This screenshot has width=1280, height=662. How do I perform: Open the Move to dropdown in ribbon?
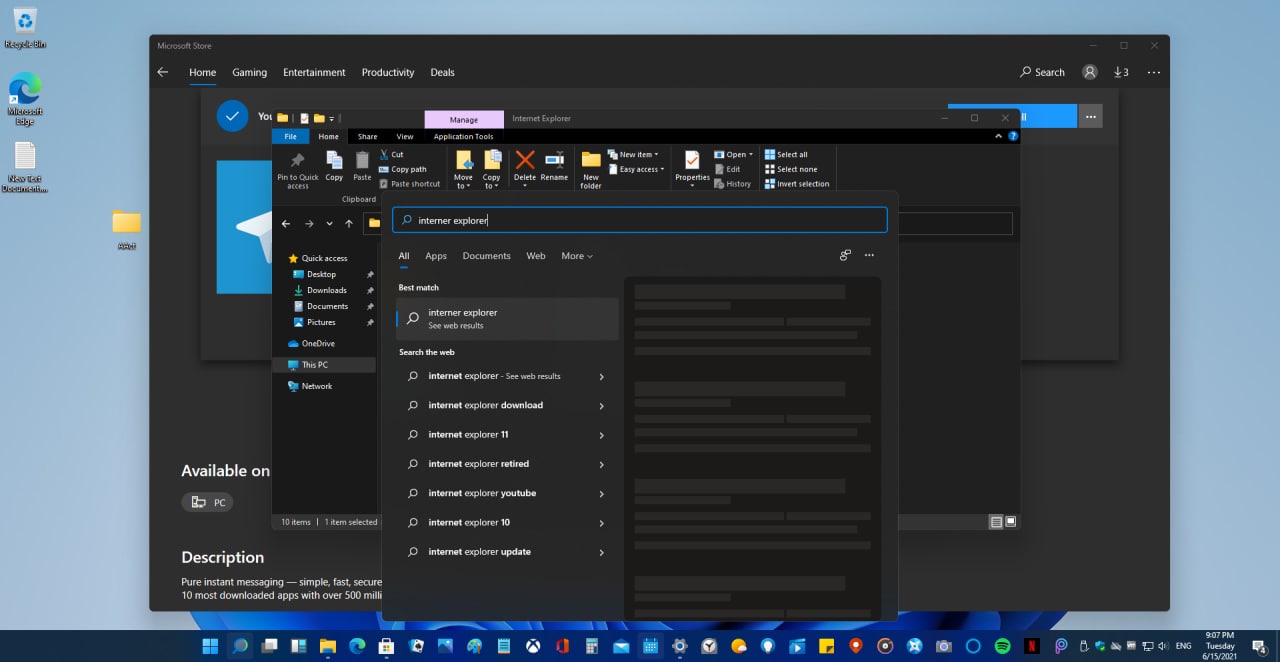[x=463, y=170]
